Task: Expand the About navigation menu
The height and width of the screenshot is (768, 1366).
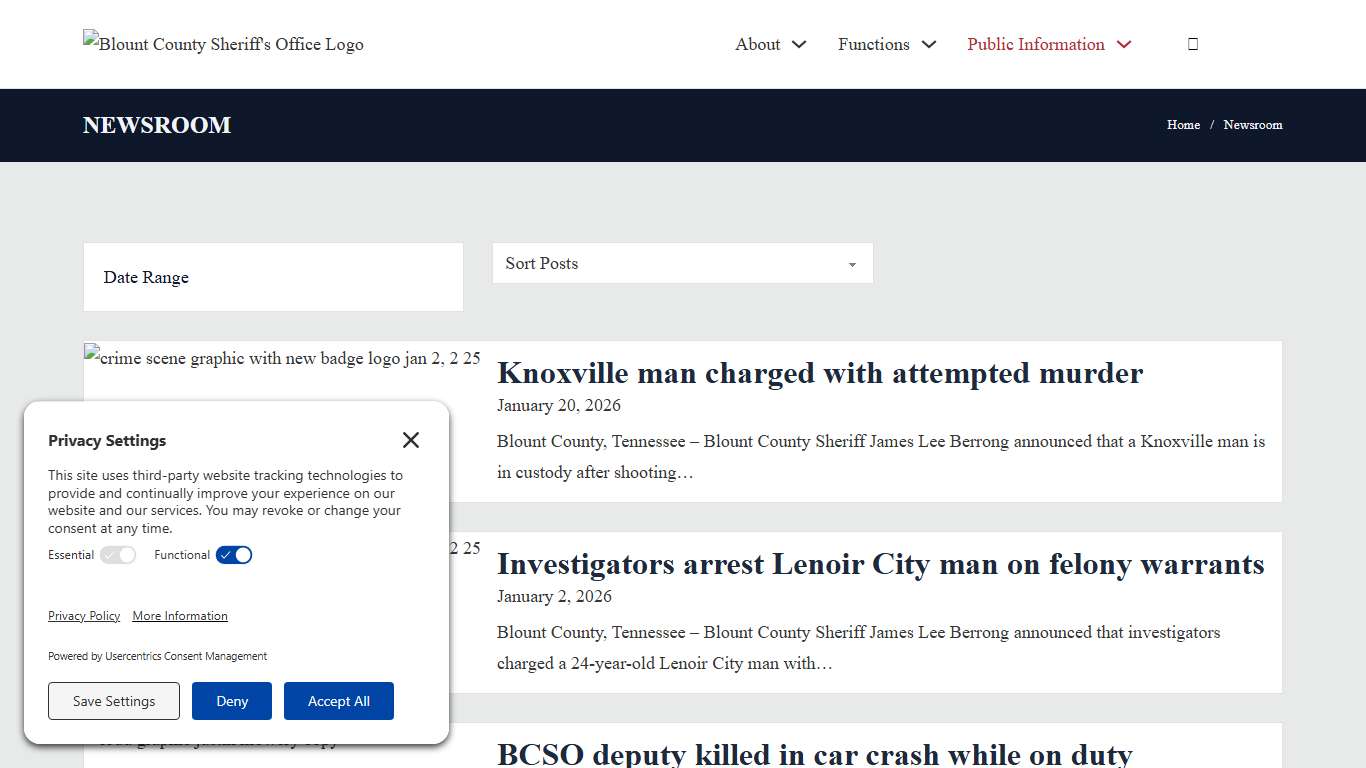Action: [x=757, y=44]
